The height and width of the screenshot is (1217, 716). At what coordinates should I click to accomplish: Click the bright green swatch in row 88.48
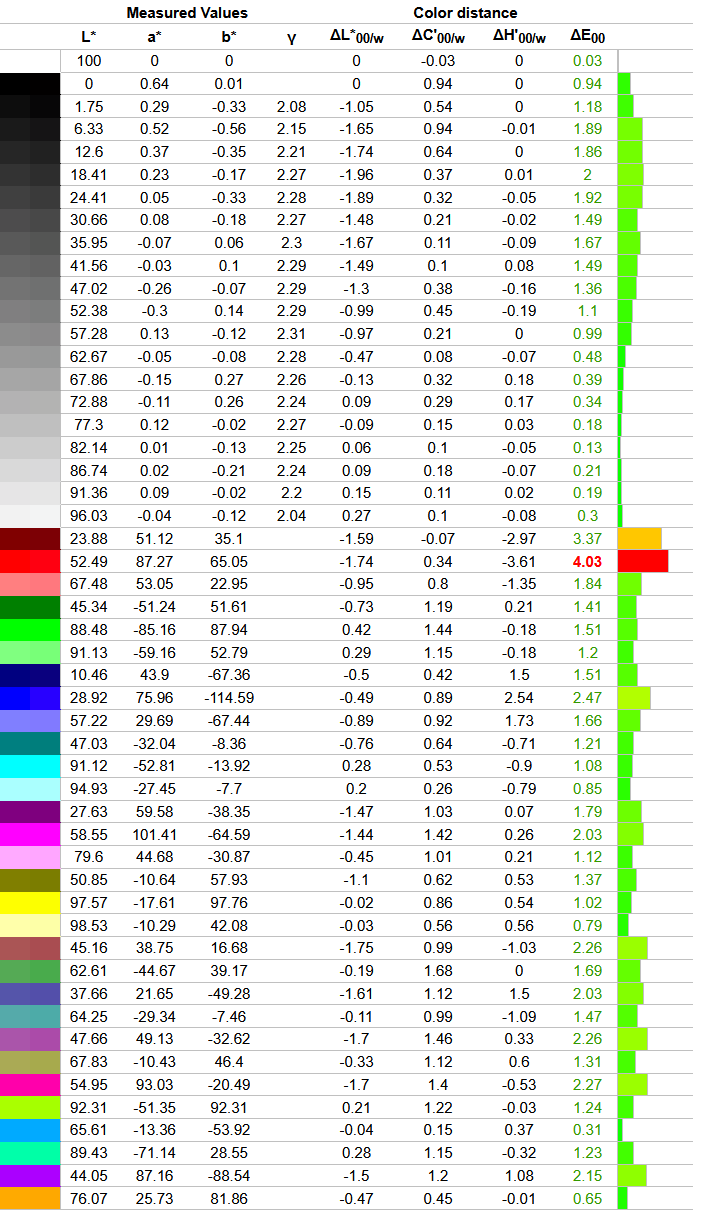[x=30, y=630]
